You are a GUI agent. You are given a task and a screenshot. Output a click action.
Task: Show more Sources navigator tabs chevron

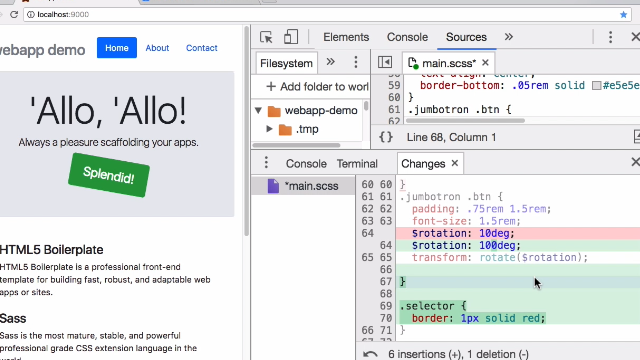point(330,62)
